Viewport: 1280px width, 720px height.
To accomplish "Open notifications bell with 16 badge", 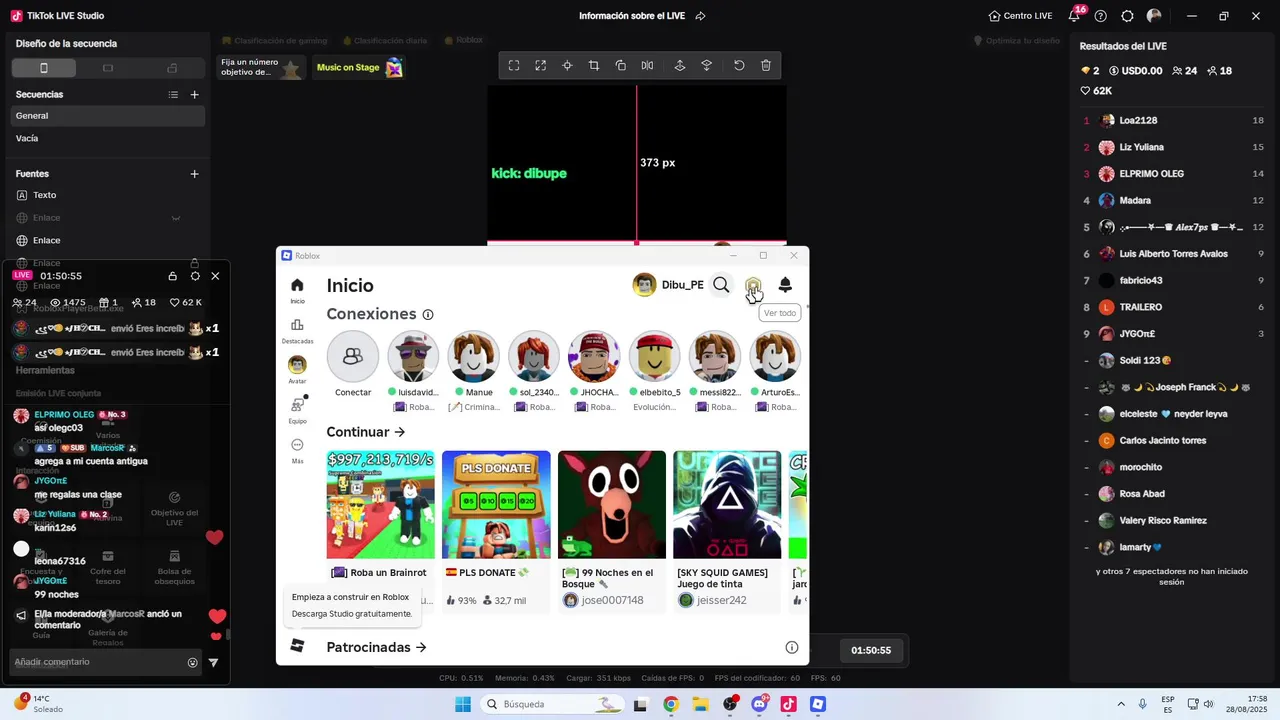I will (x=1075, y=15).
